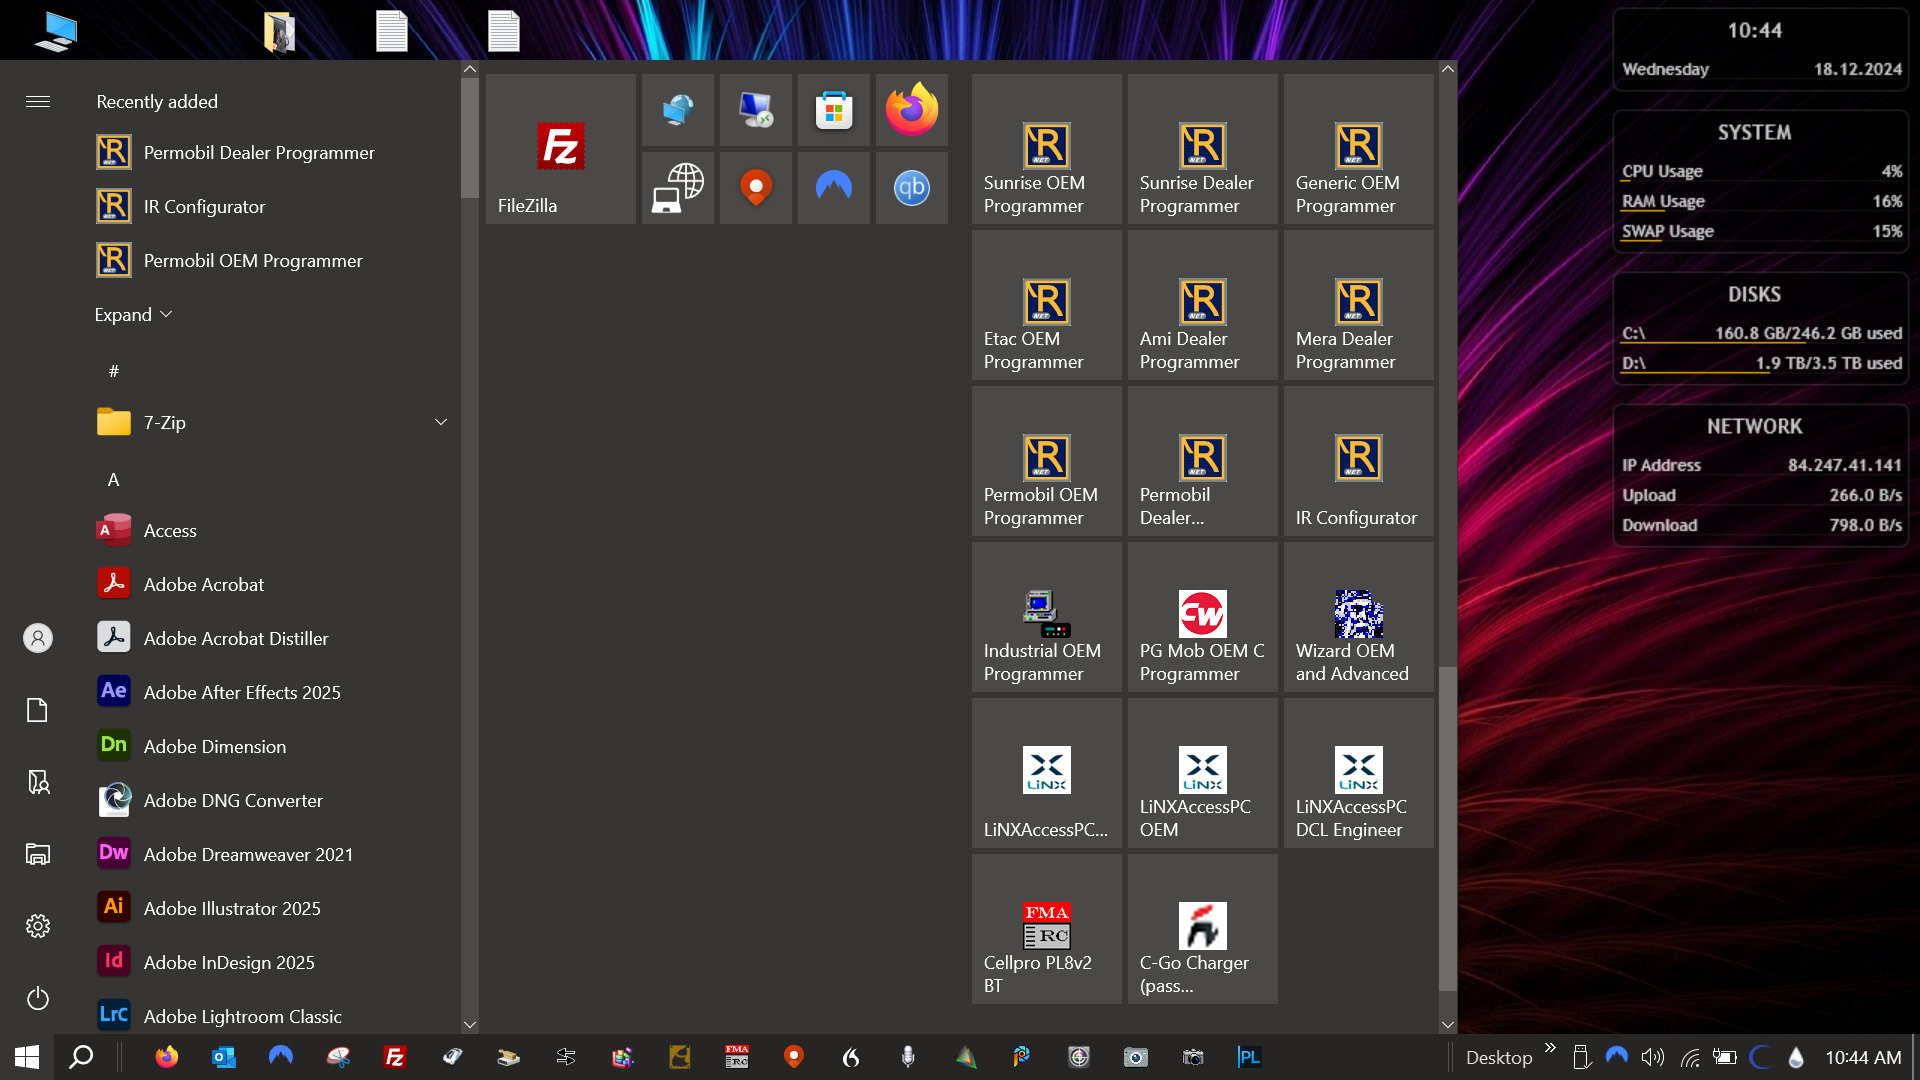
Task: Jump to letter A section header
Action: point(113,479)
